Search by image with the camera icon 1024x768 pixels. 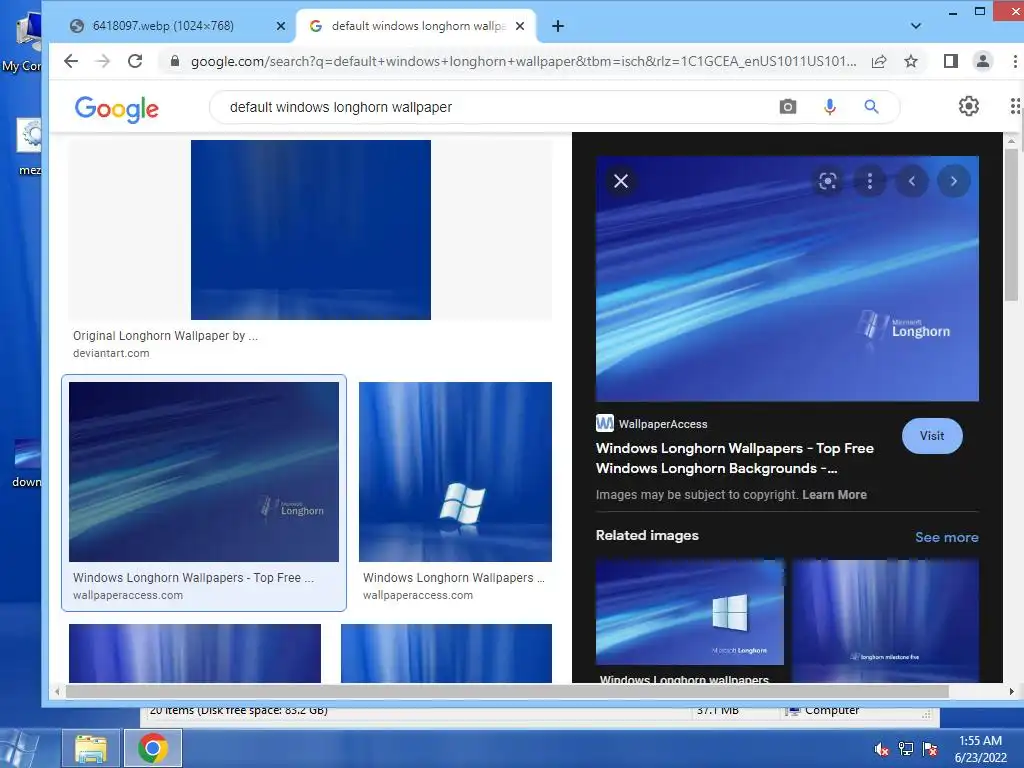[788, 106]
